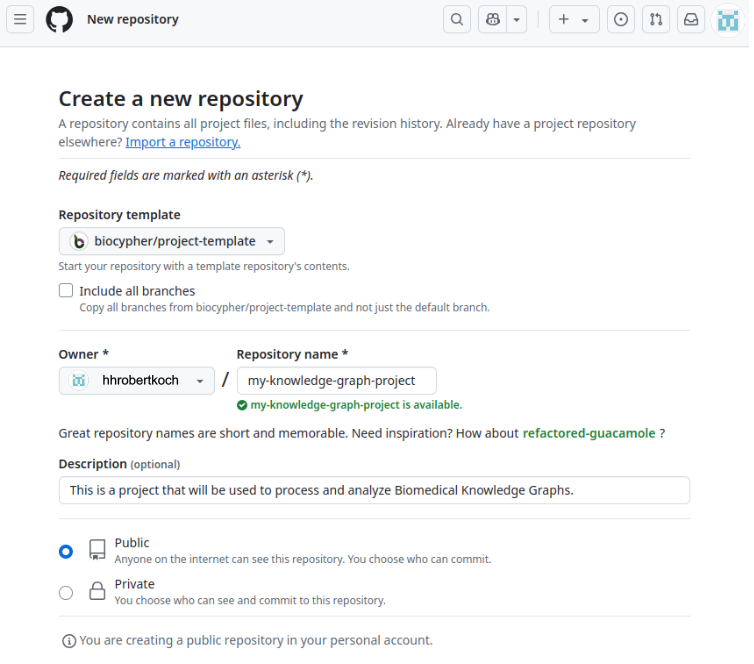Follow the Import a repository link
754x664 pixels.
pyautogui.click(x=183, y=142)
